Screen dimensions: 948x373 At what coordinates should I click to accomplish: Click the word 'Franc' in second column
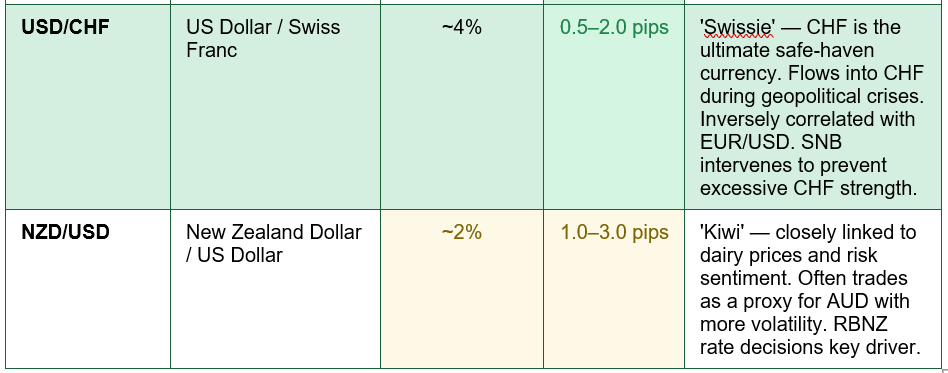pyautogui.click(x=212, y=50)
